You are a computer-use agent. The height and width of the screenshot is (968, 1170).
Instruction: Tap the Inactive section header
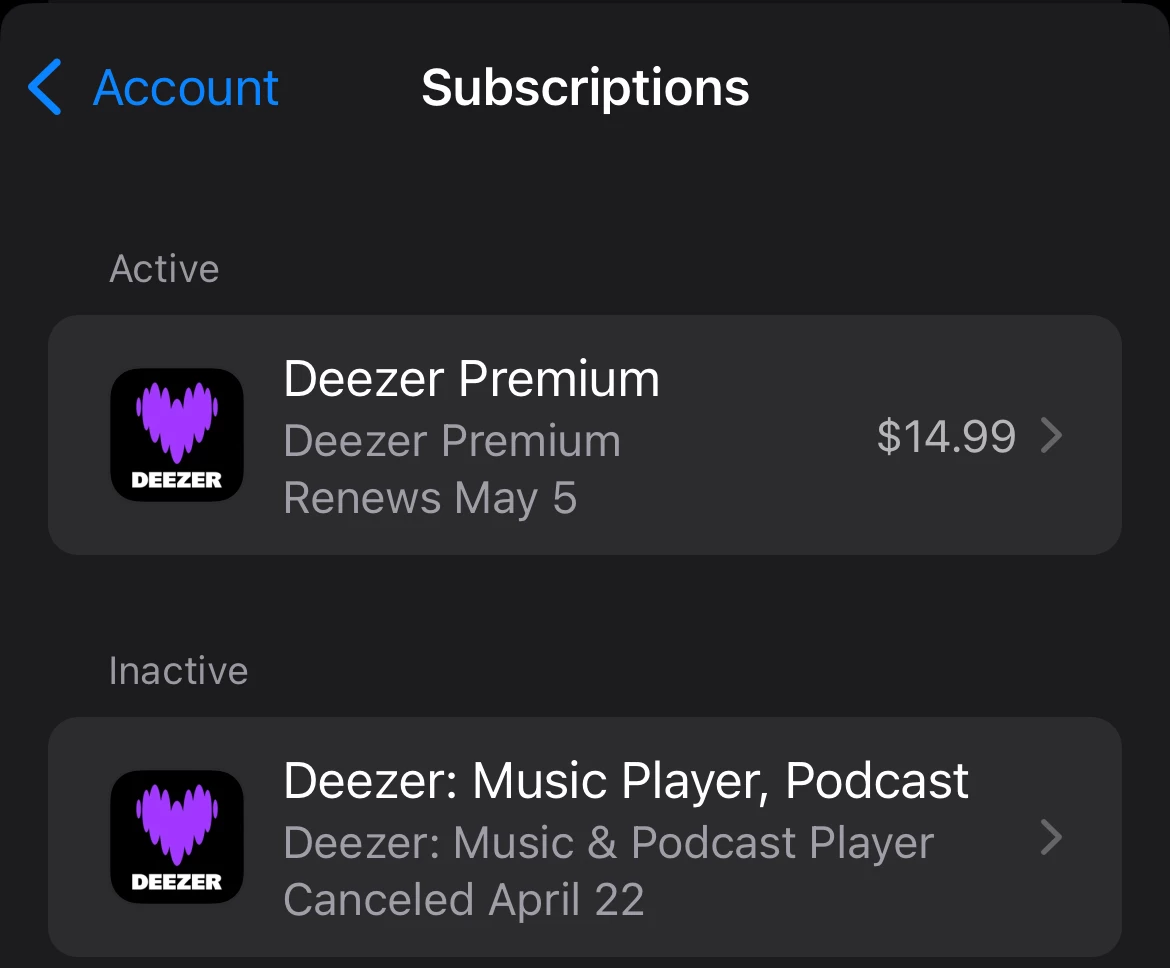(x=178, y=671)
